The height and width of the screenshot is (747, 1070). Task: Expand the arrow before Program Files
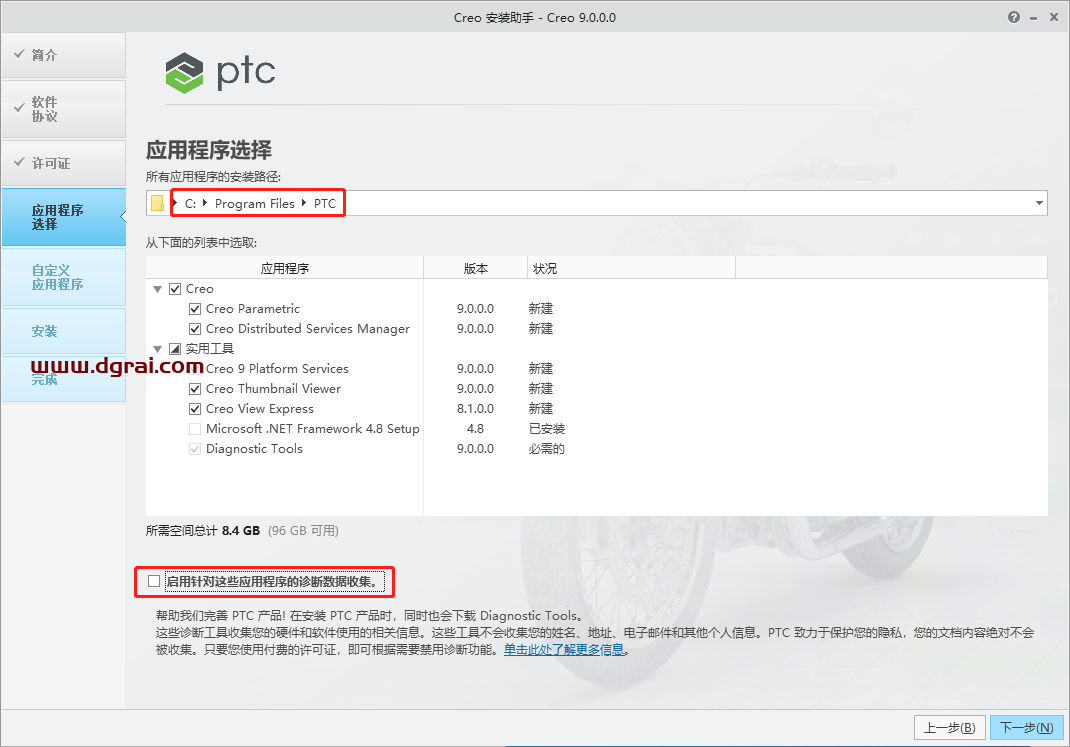[x=205, y=203]
